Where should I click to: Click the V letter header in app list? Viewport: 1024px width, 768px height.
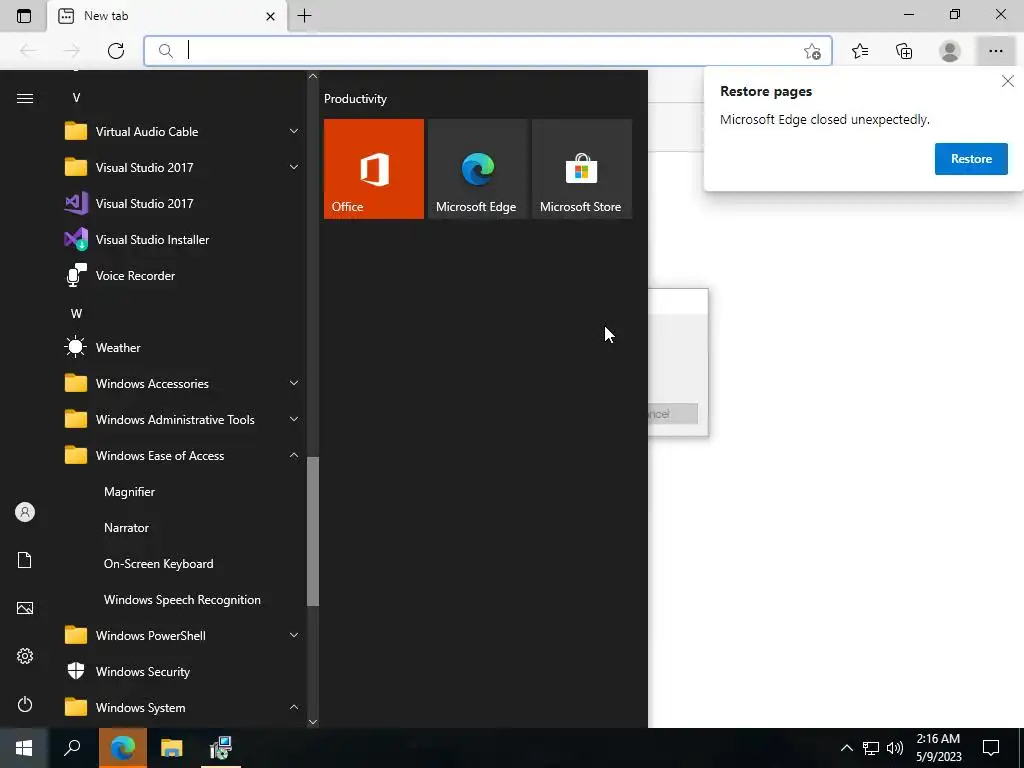pos(76,98)
